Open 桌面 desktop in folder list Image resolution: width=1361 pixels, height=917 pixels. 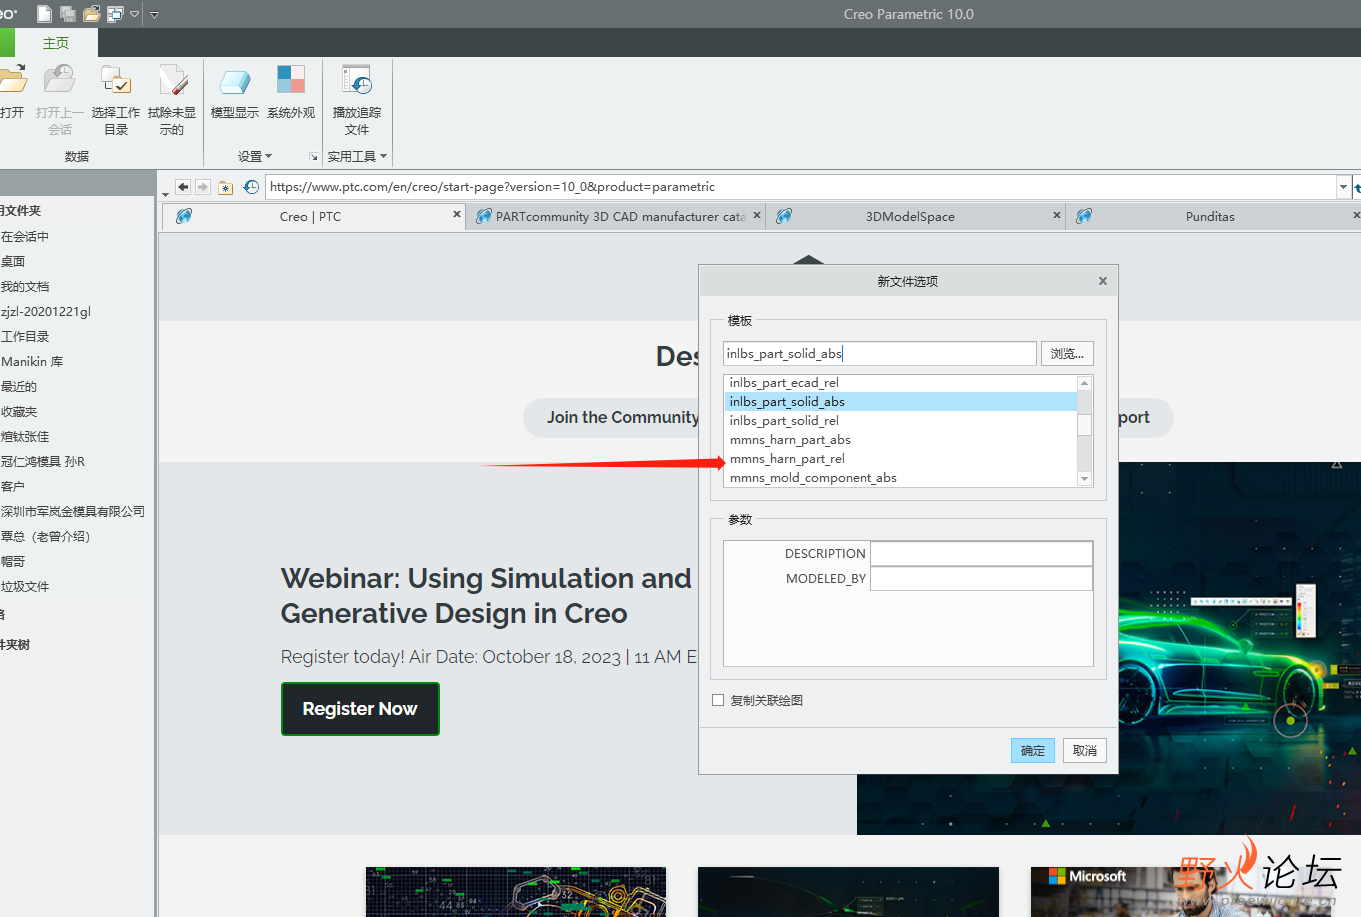13,261
